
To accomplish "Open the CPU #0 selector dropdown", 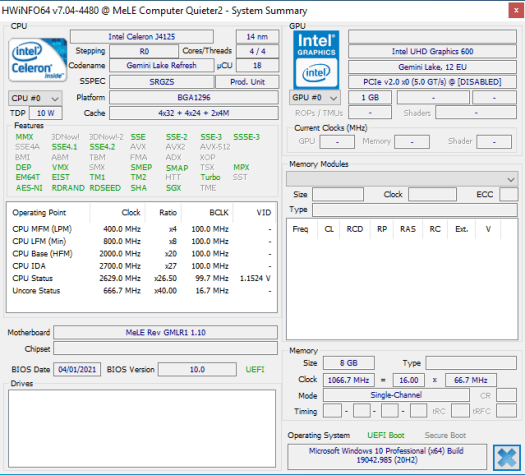I will 35,98.
